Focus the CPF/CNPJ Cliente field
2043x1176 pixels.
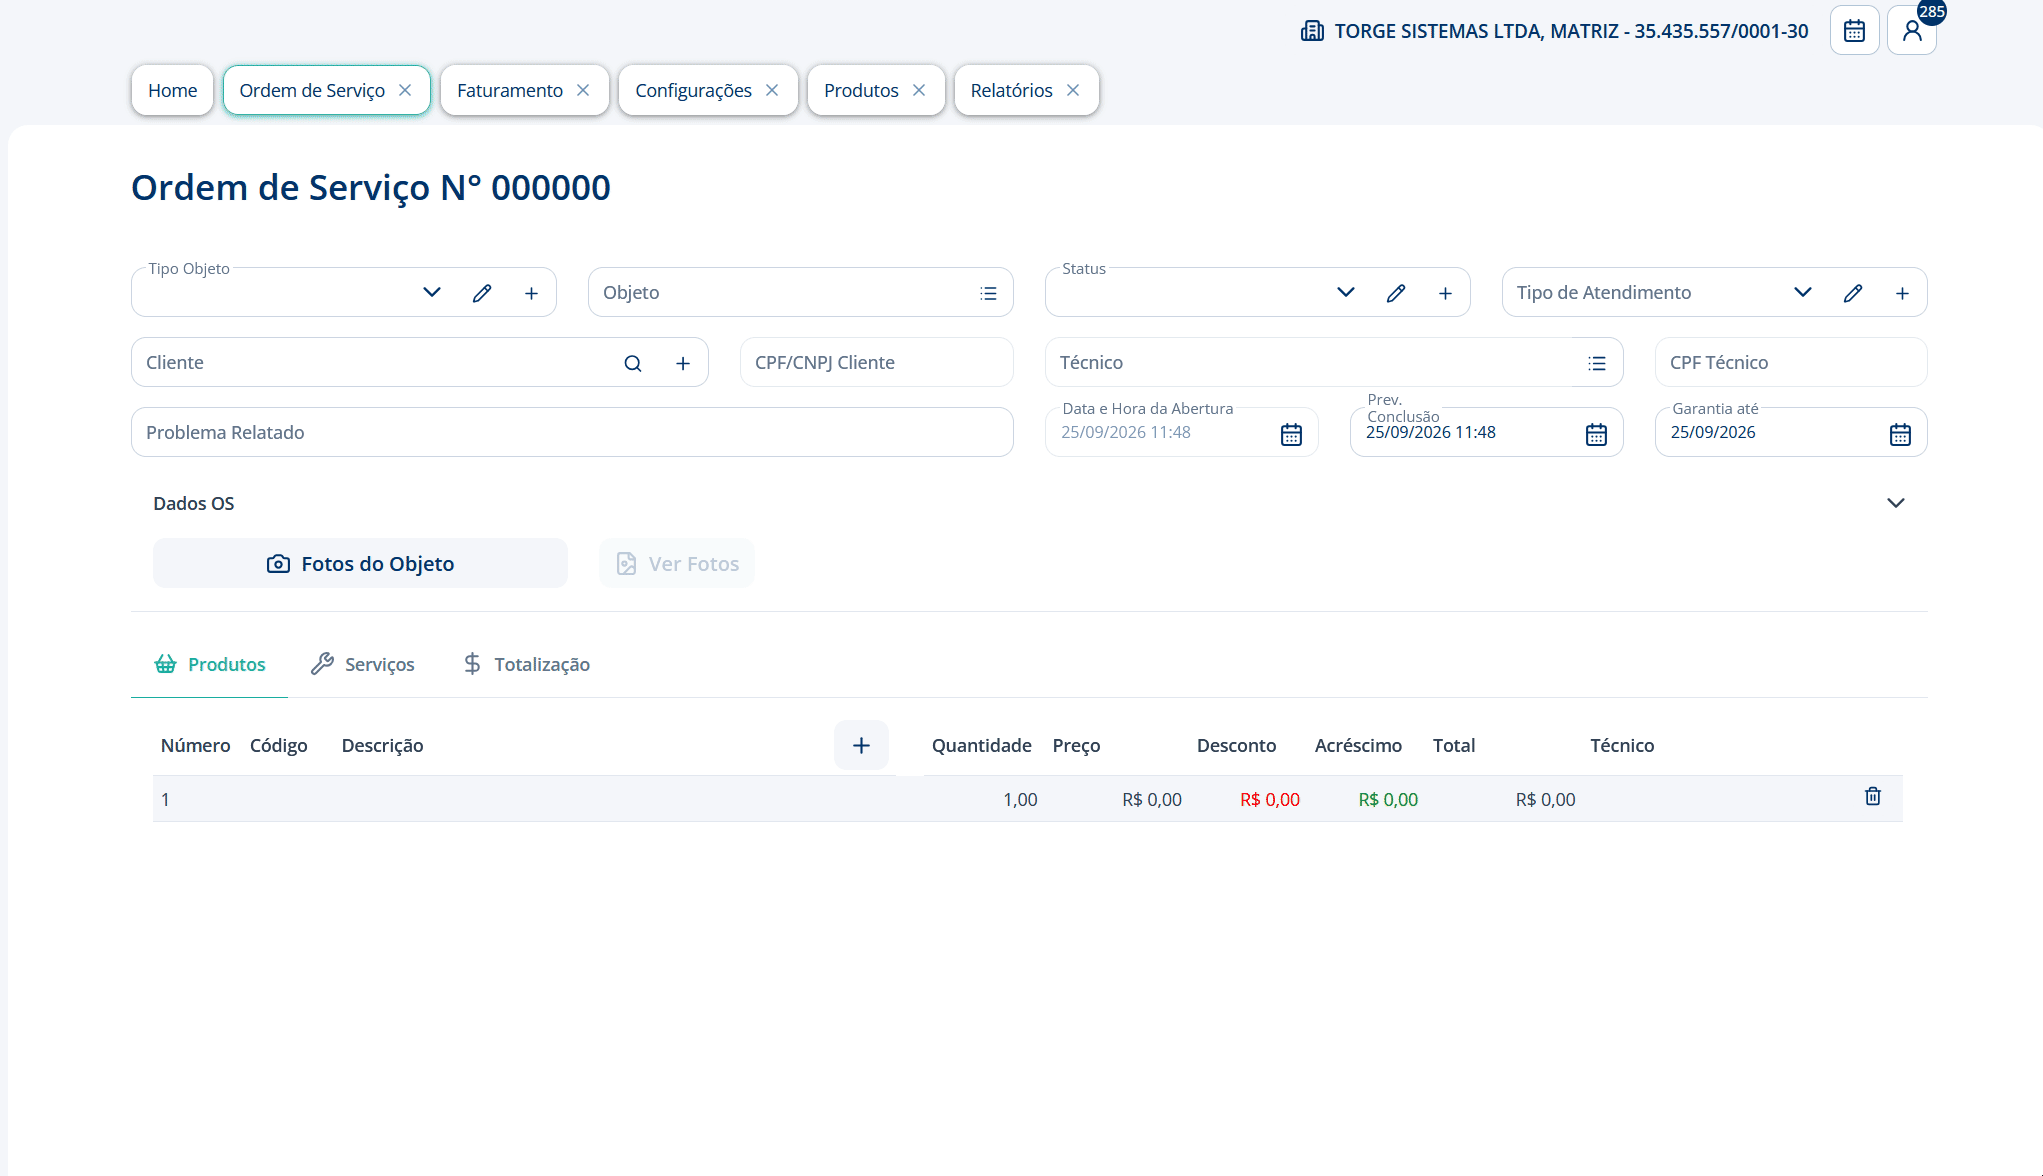877,363
